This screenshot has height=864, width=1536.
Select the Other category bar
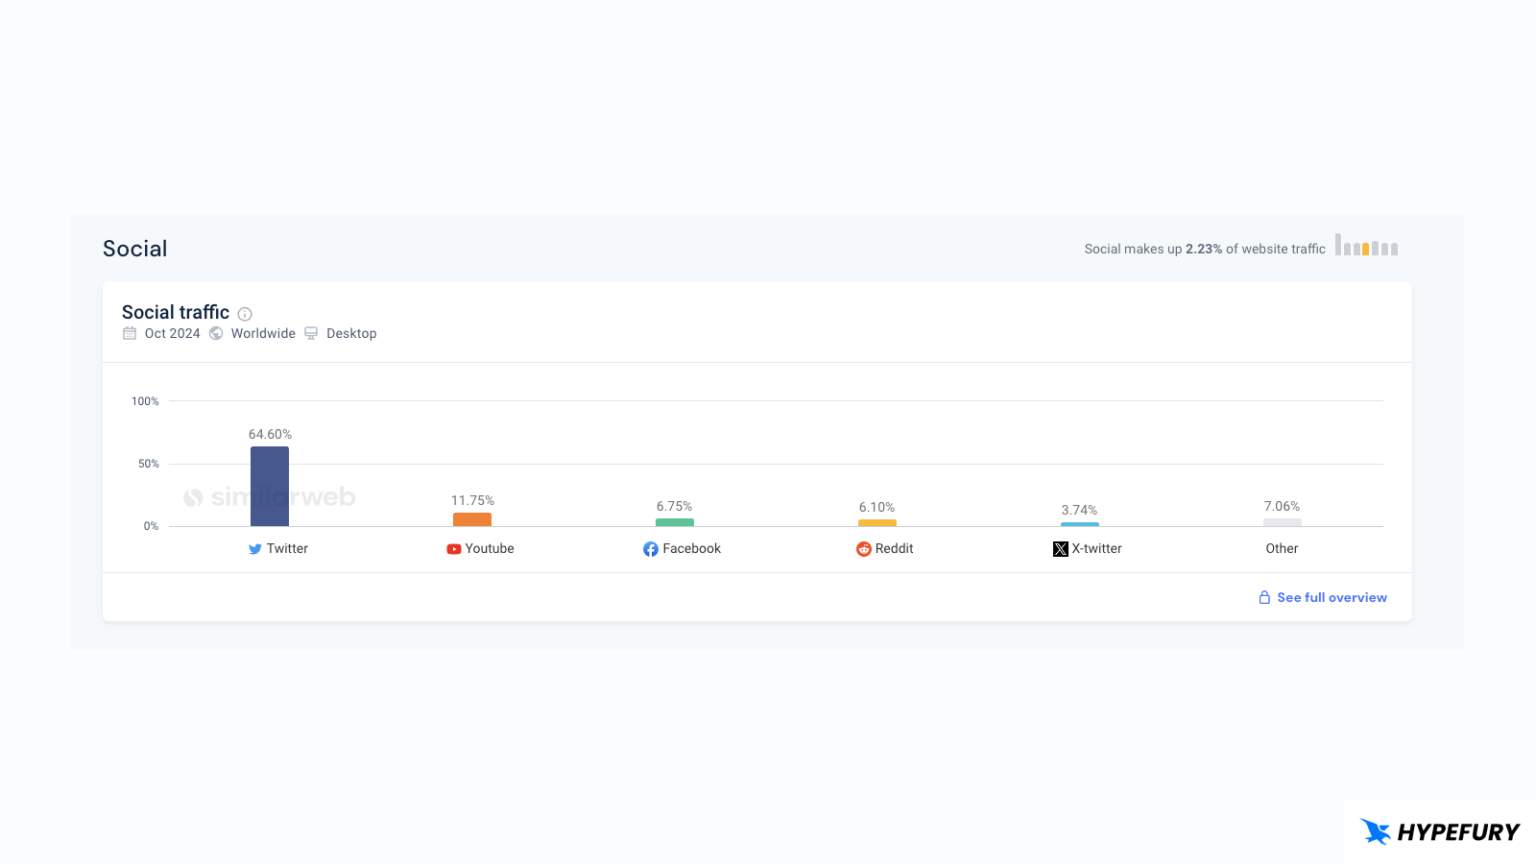[x=1281, y=523]
